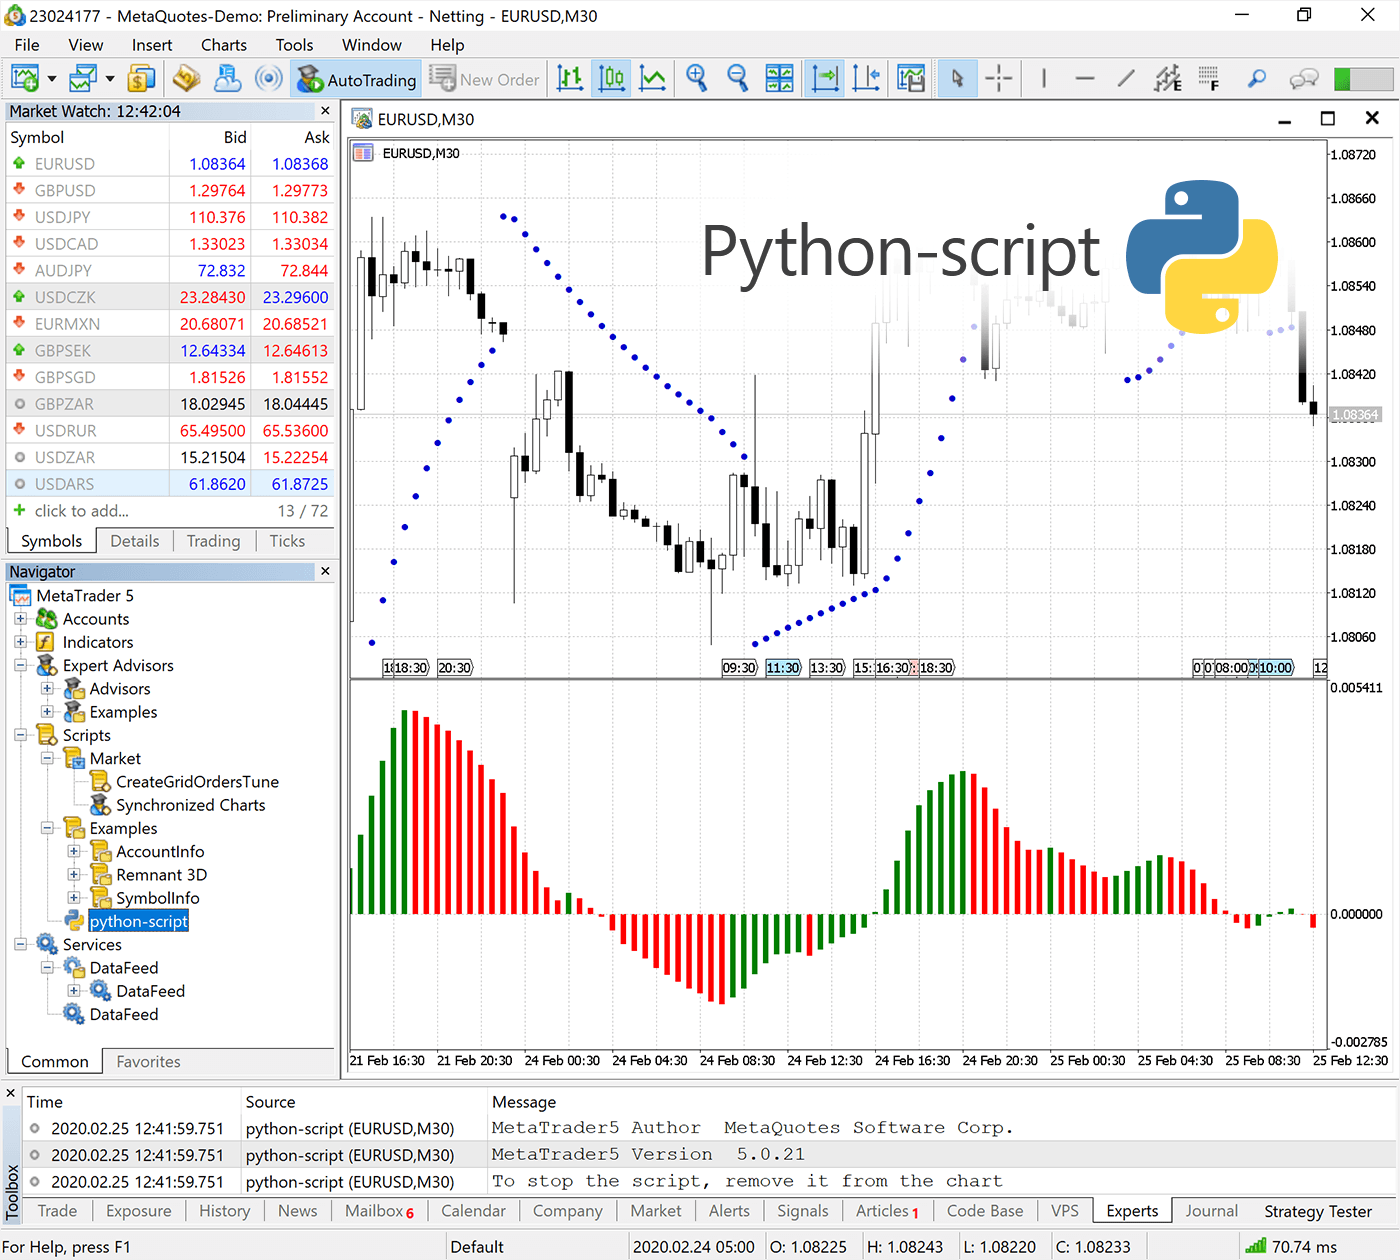Click the 'click to add...' symbol row
This screenshot has width=1400, height=1260.
click(x=81, y=511)
